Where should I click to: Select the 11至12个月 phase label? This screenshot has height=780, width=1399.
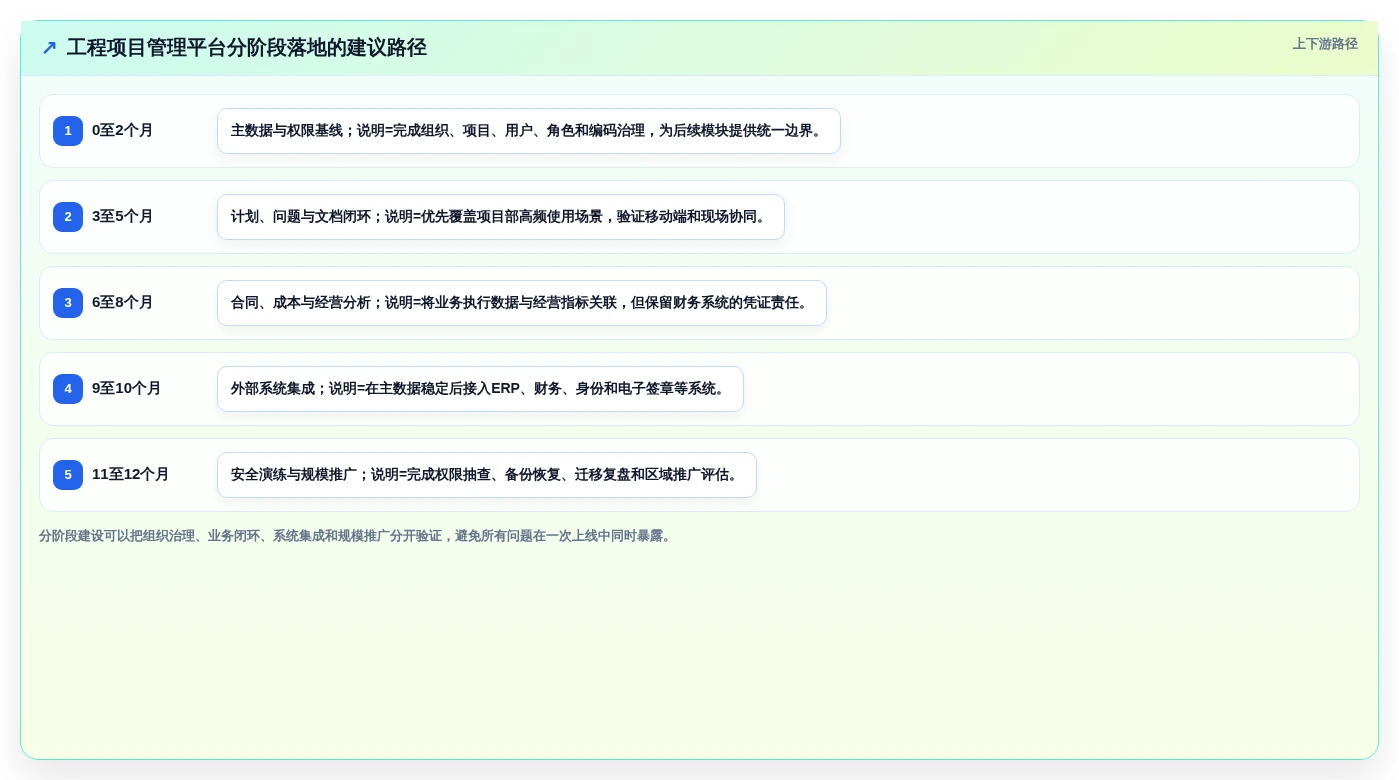[130, 474]
